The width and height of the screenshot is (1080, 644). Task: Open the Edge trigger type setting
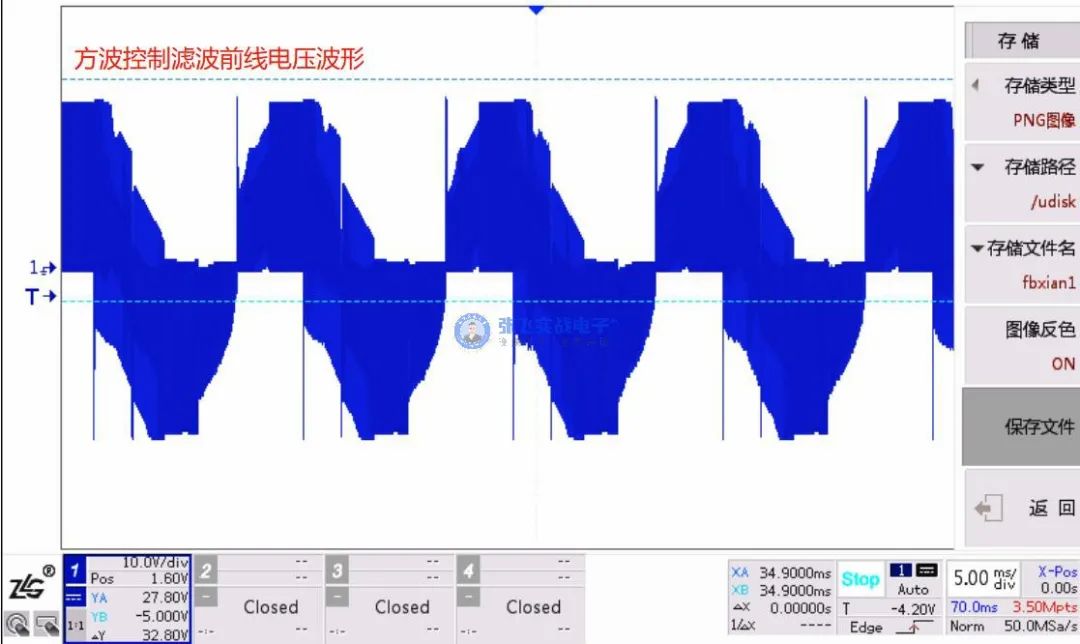(x=866, y=627)
